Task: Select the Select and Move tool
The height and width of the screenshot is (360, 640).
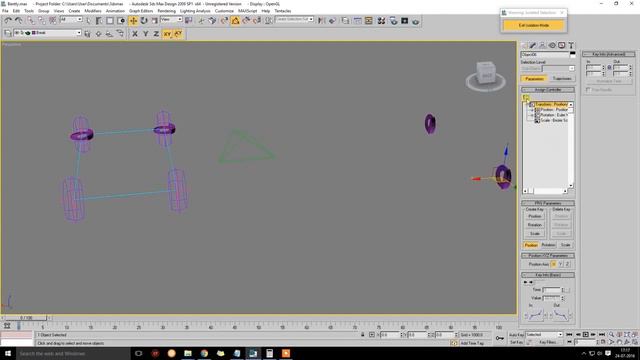Action: [133, 20]
